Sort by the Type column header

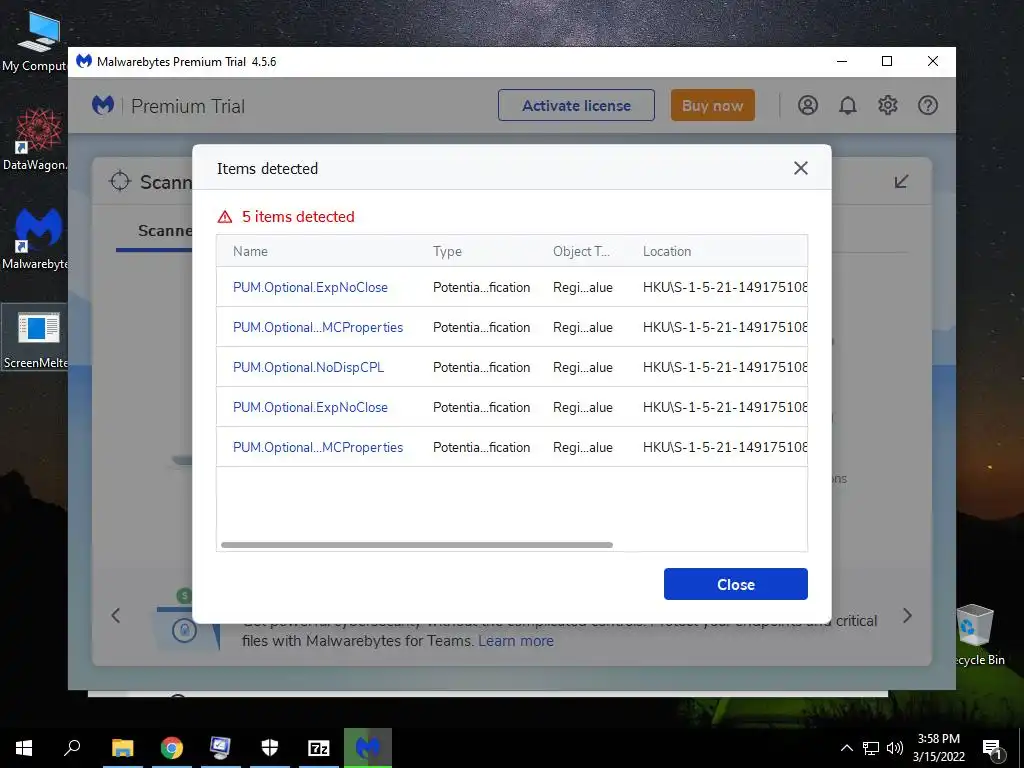click(x=447, y=251)
